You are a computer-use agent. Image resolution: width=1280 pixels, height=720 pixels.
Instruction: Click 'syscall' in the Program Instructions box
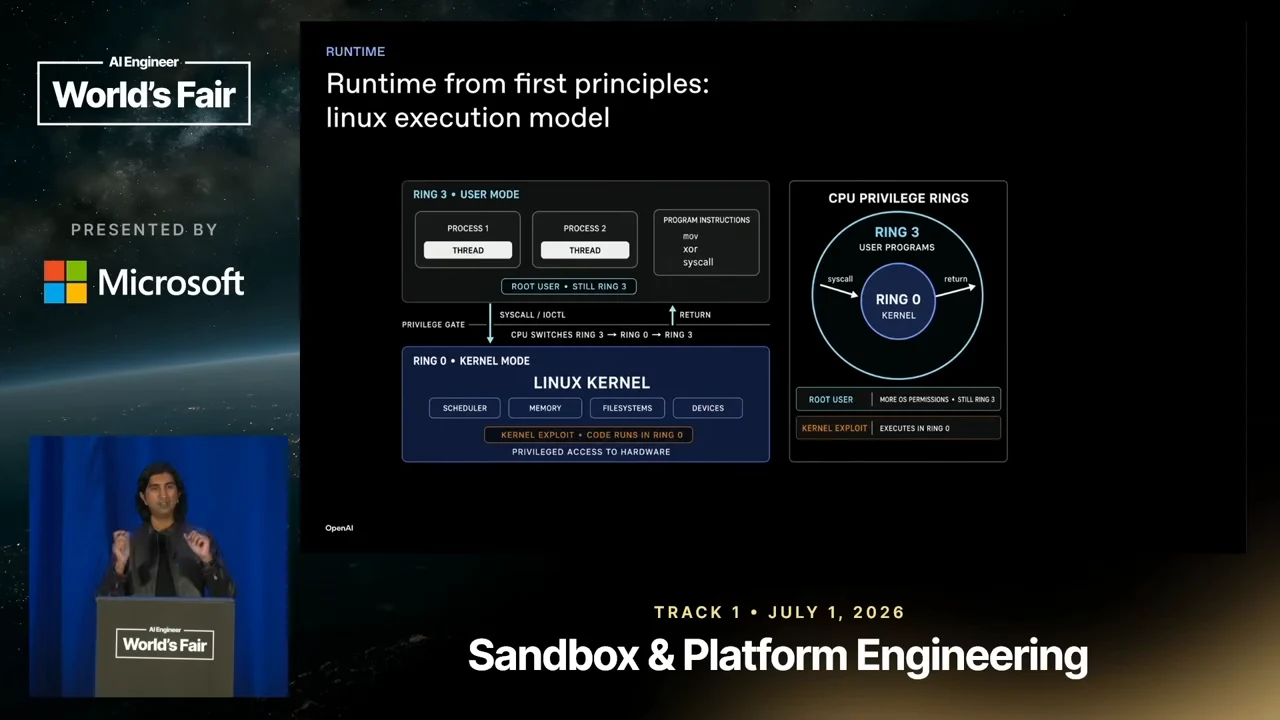(x=698, y=262)
